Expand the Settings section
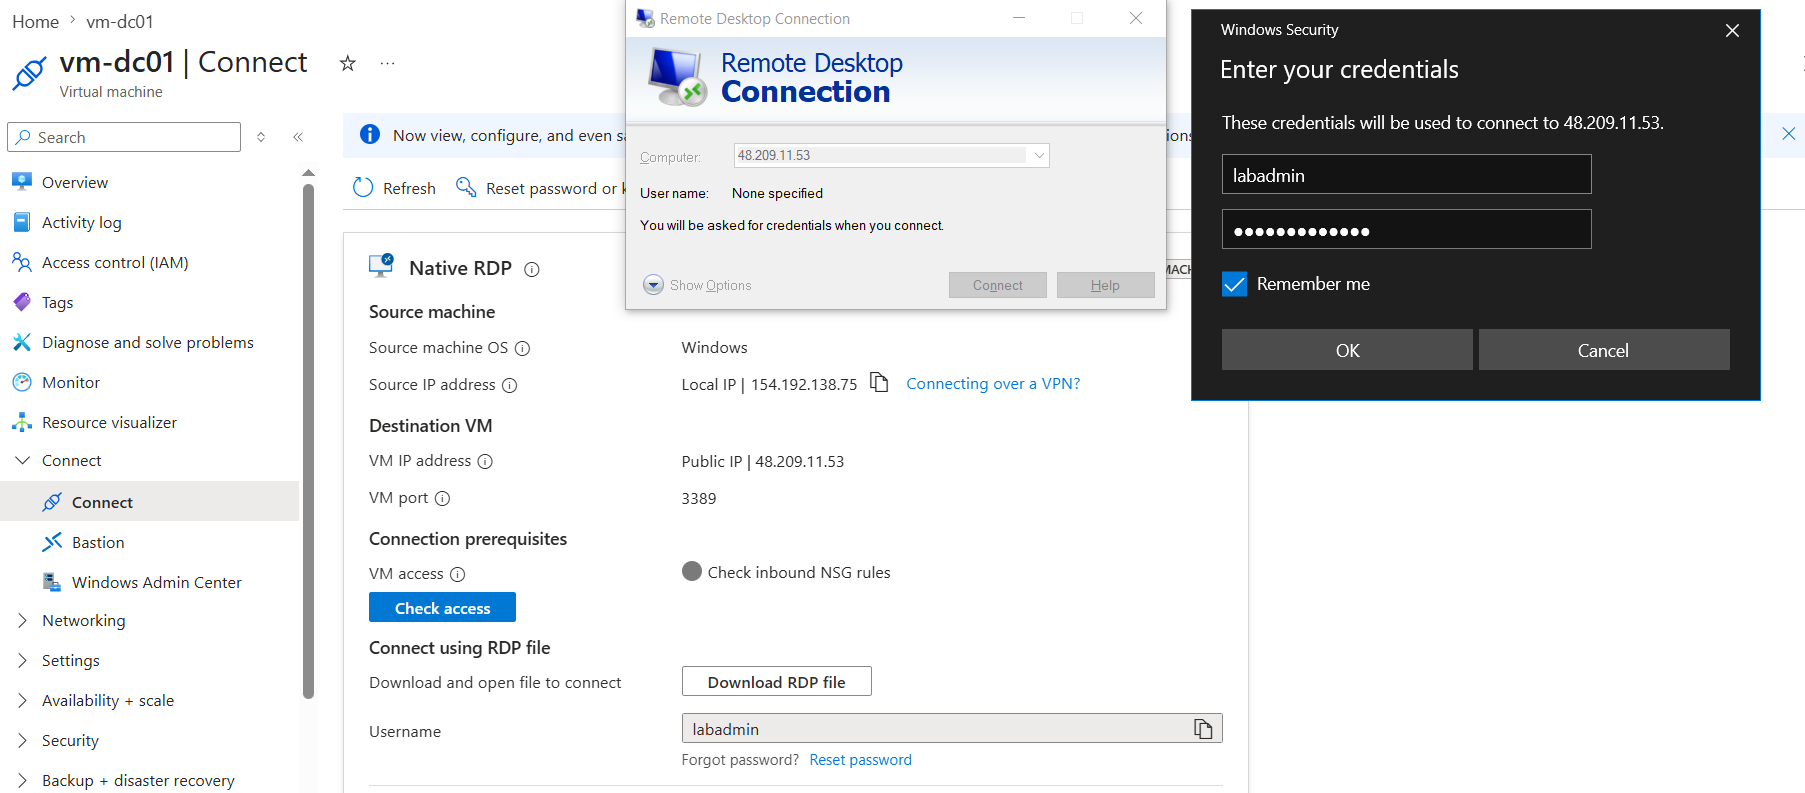The image size is (1805, 793). pos(23,660)
